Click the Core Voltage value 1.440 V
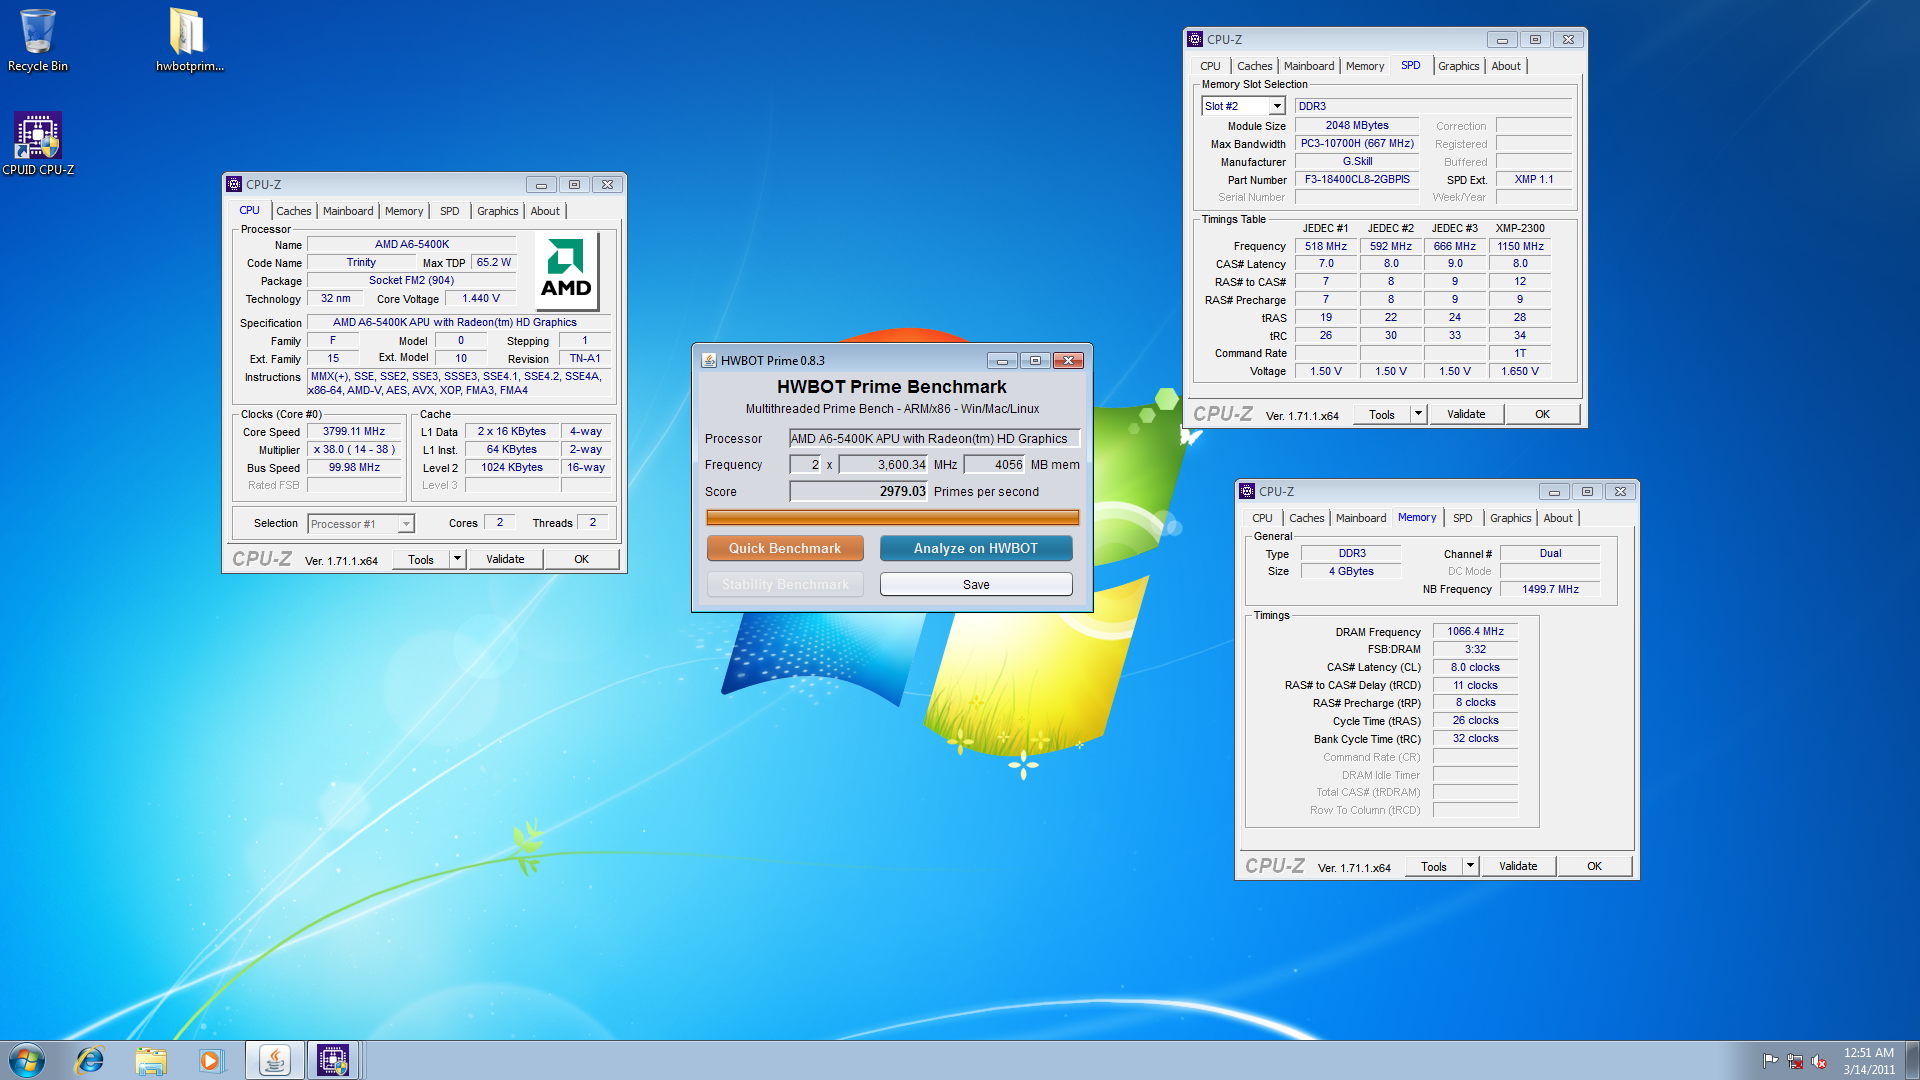The image size is (1920, 1080). (480, 298)
